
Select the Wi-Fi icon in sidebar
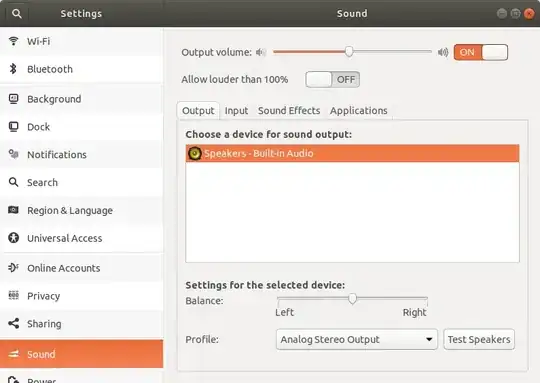coord(13,41)
